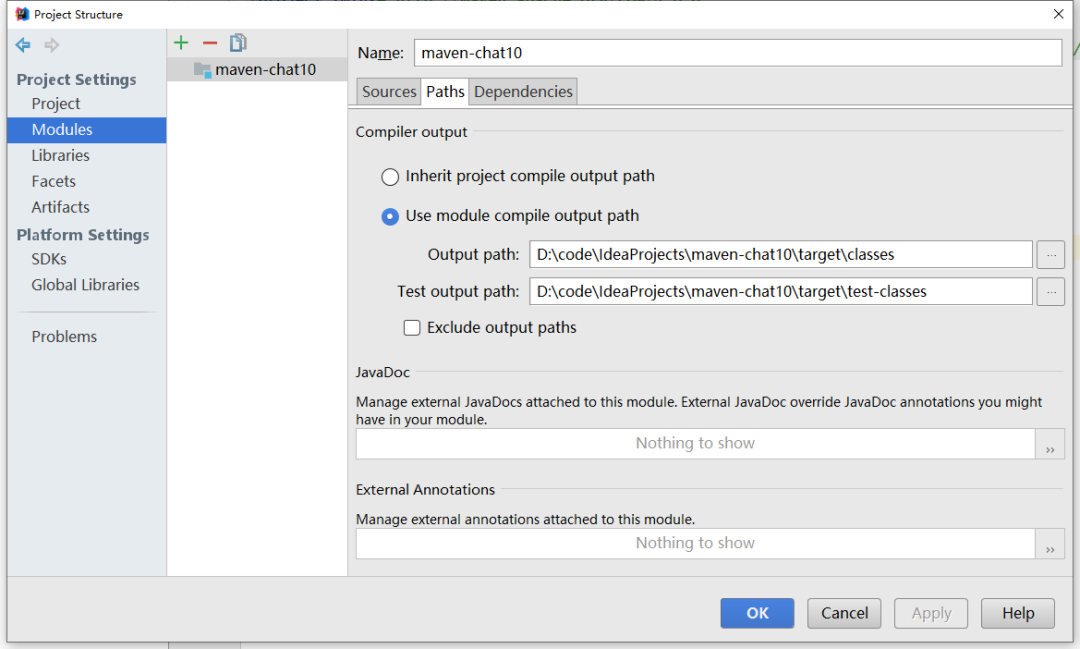Click the forward navigation arrow
This screenshot has height=649, width=1080.
[52, 45]
